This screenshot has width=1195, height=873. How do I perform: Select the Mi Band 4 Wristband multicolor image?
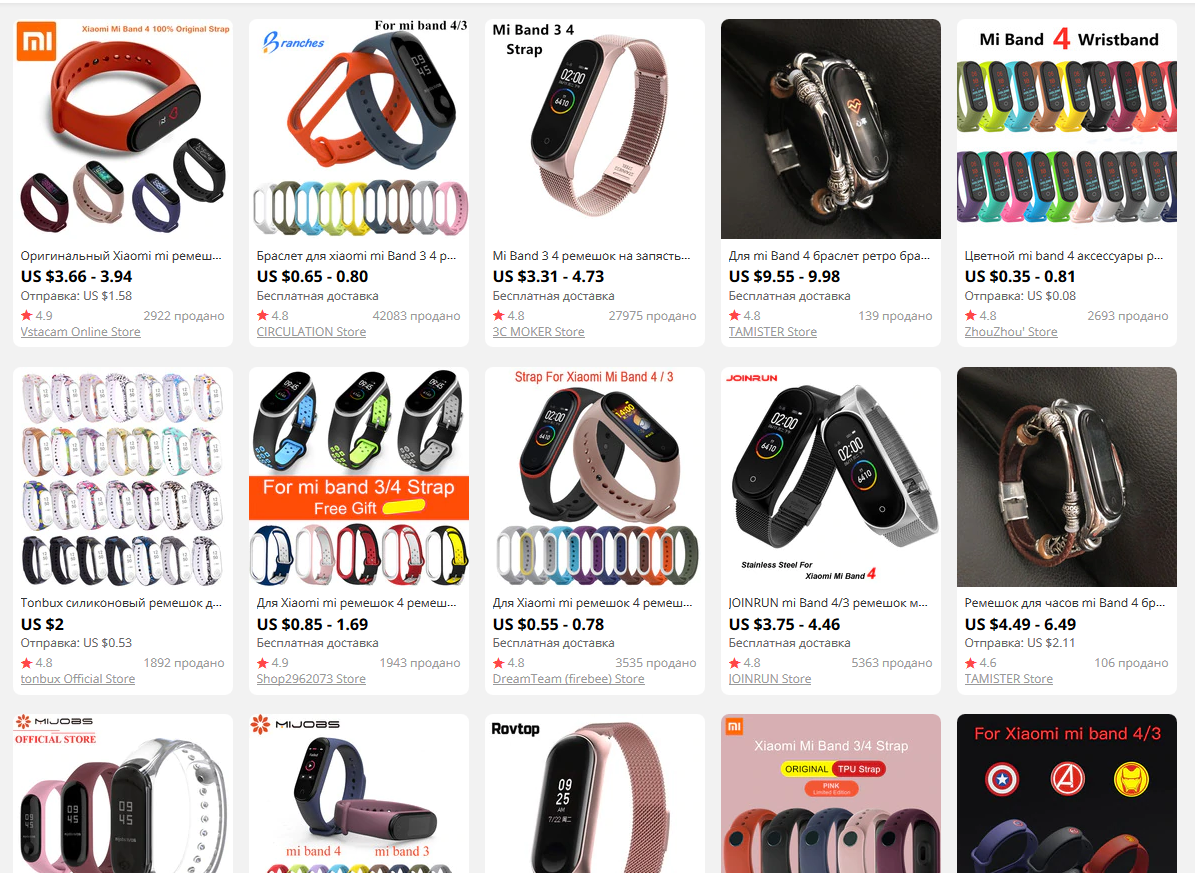[x=1066, y=129]
